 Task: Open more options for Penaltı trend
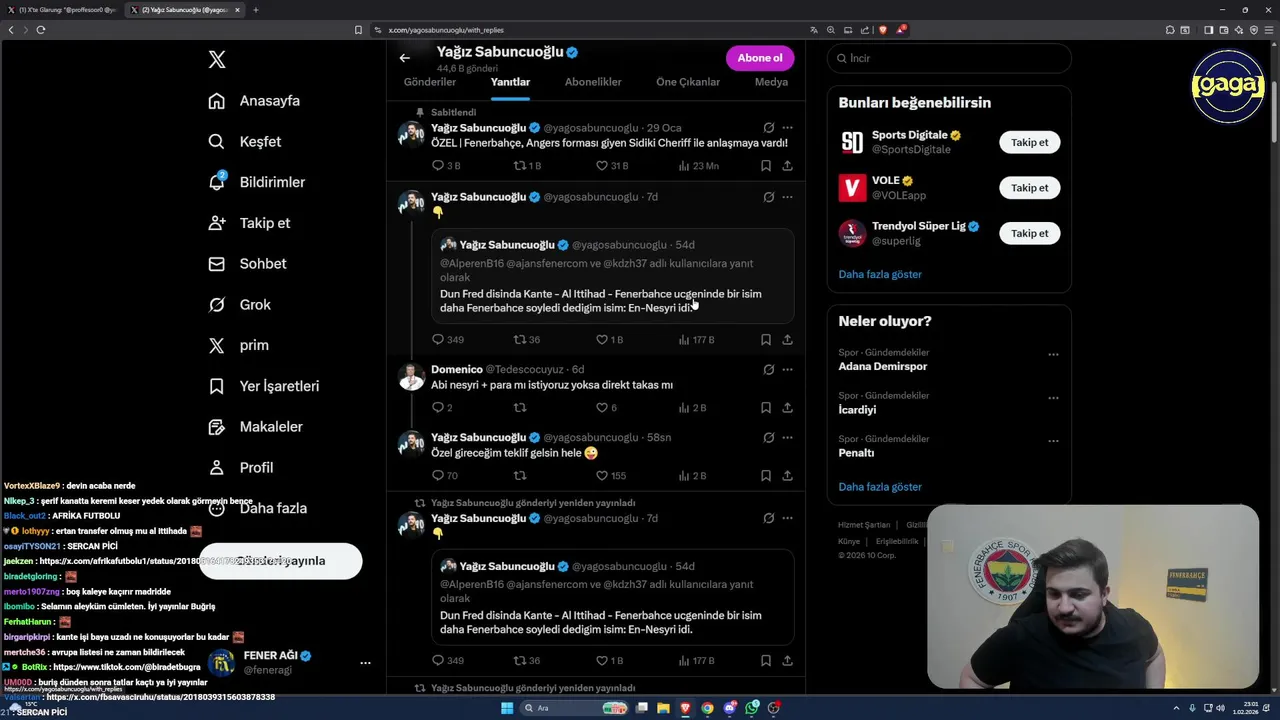click(1053, 442)
